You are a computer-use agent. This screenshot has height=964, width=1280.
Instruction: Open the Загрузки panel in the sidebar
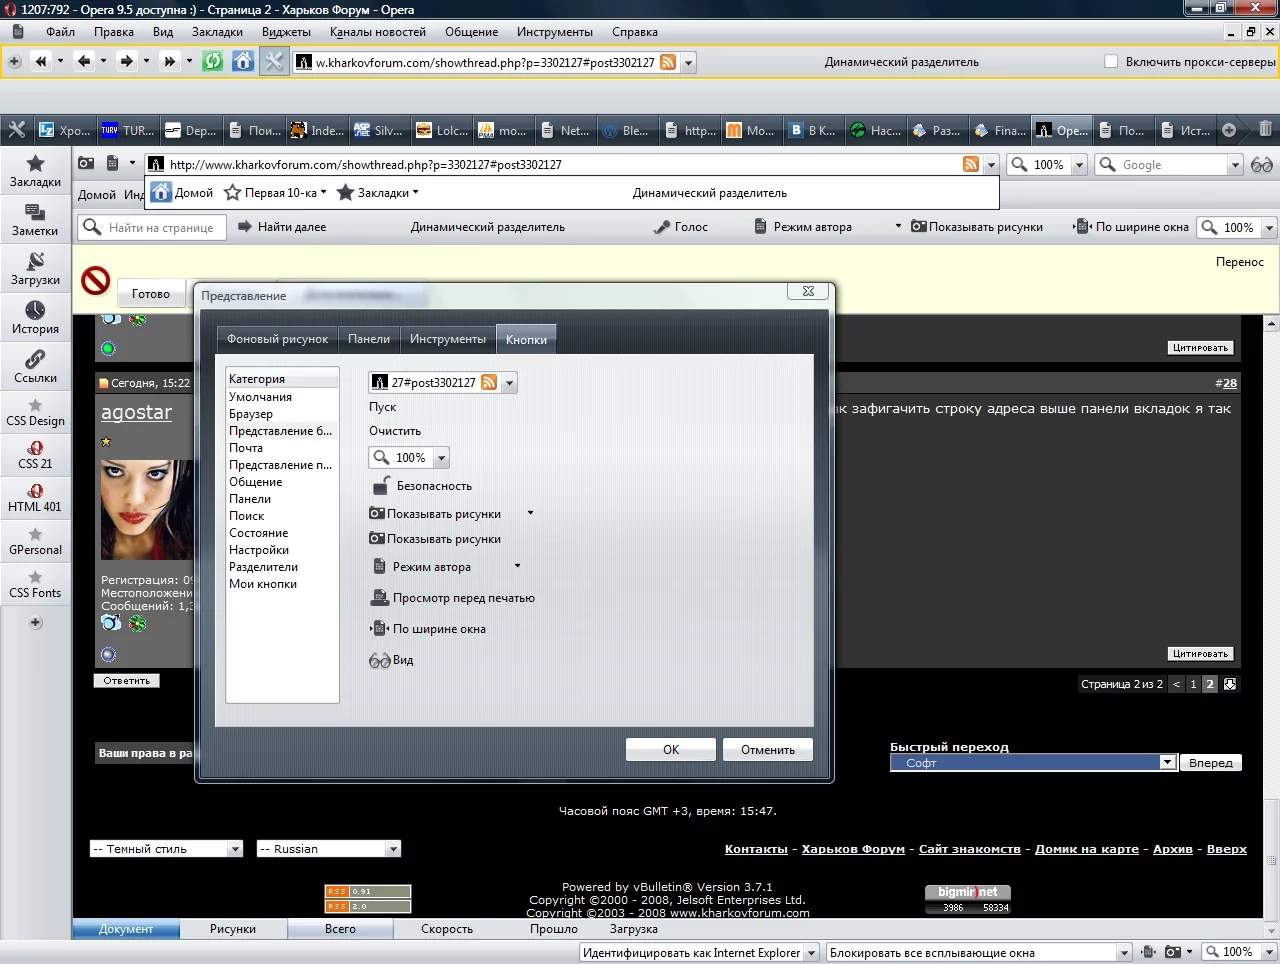pos(35,270)
